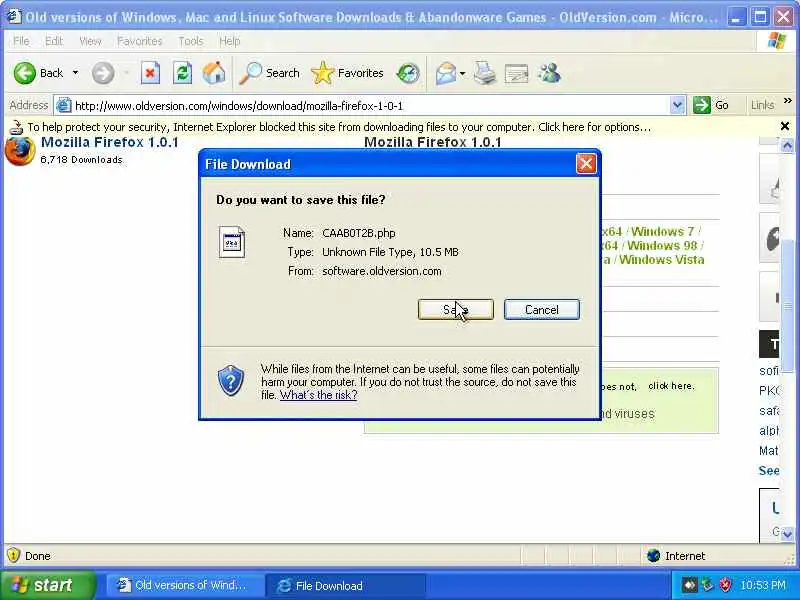The height and width of the screenshot is (600, 800).
Task: Click the Windows 7 platform link
Action: (x=662, y=232)
